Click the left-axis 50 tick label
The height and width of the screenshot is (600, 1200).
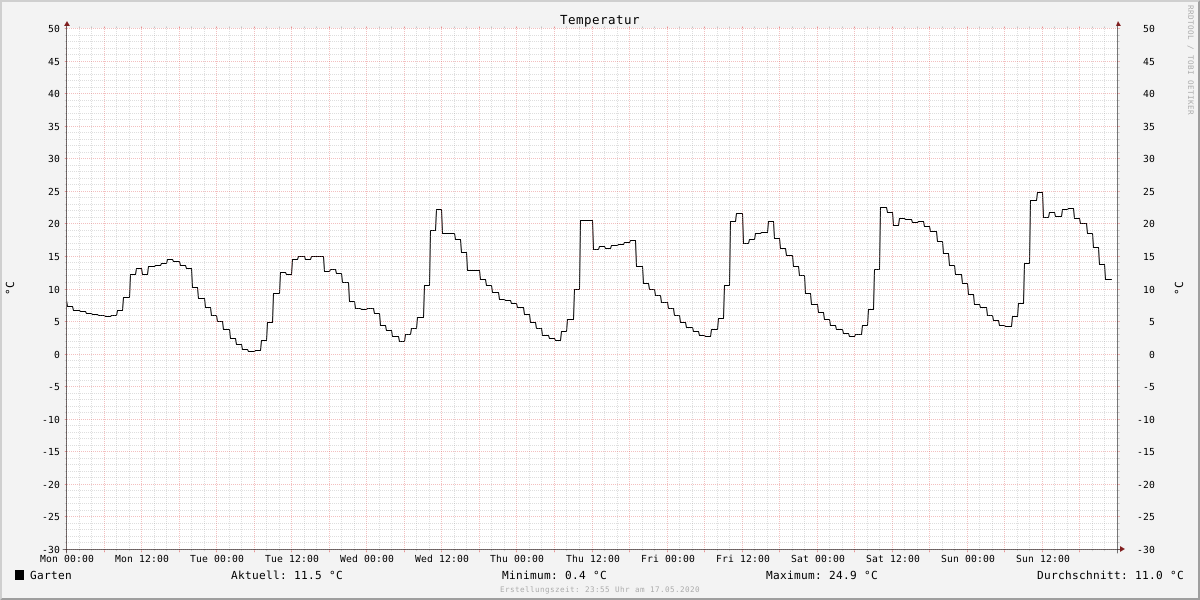click(54, 29)
